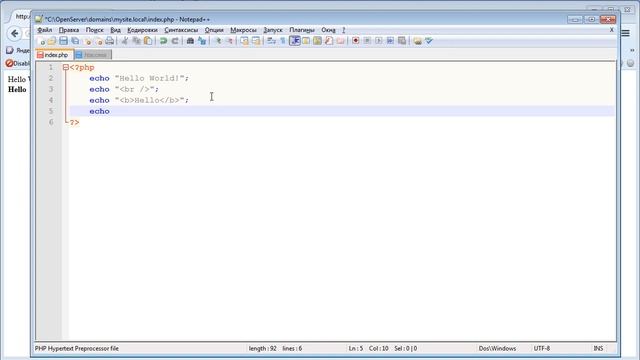Image resolution: width=640 pixels, height=360 pixels.
Task: Open the Файл menu
Action: click(44, 30)
